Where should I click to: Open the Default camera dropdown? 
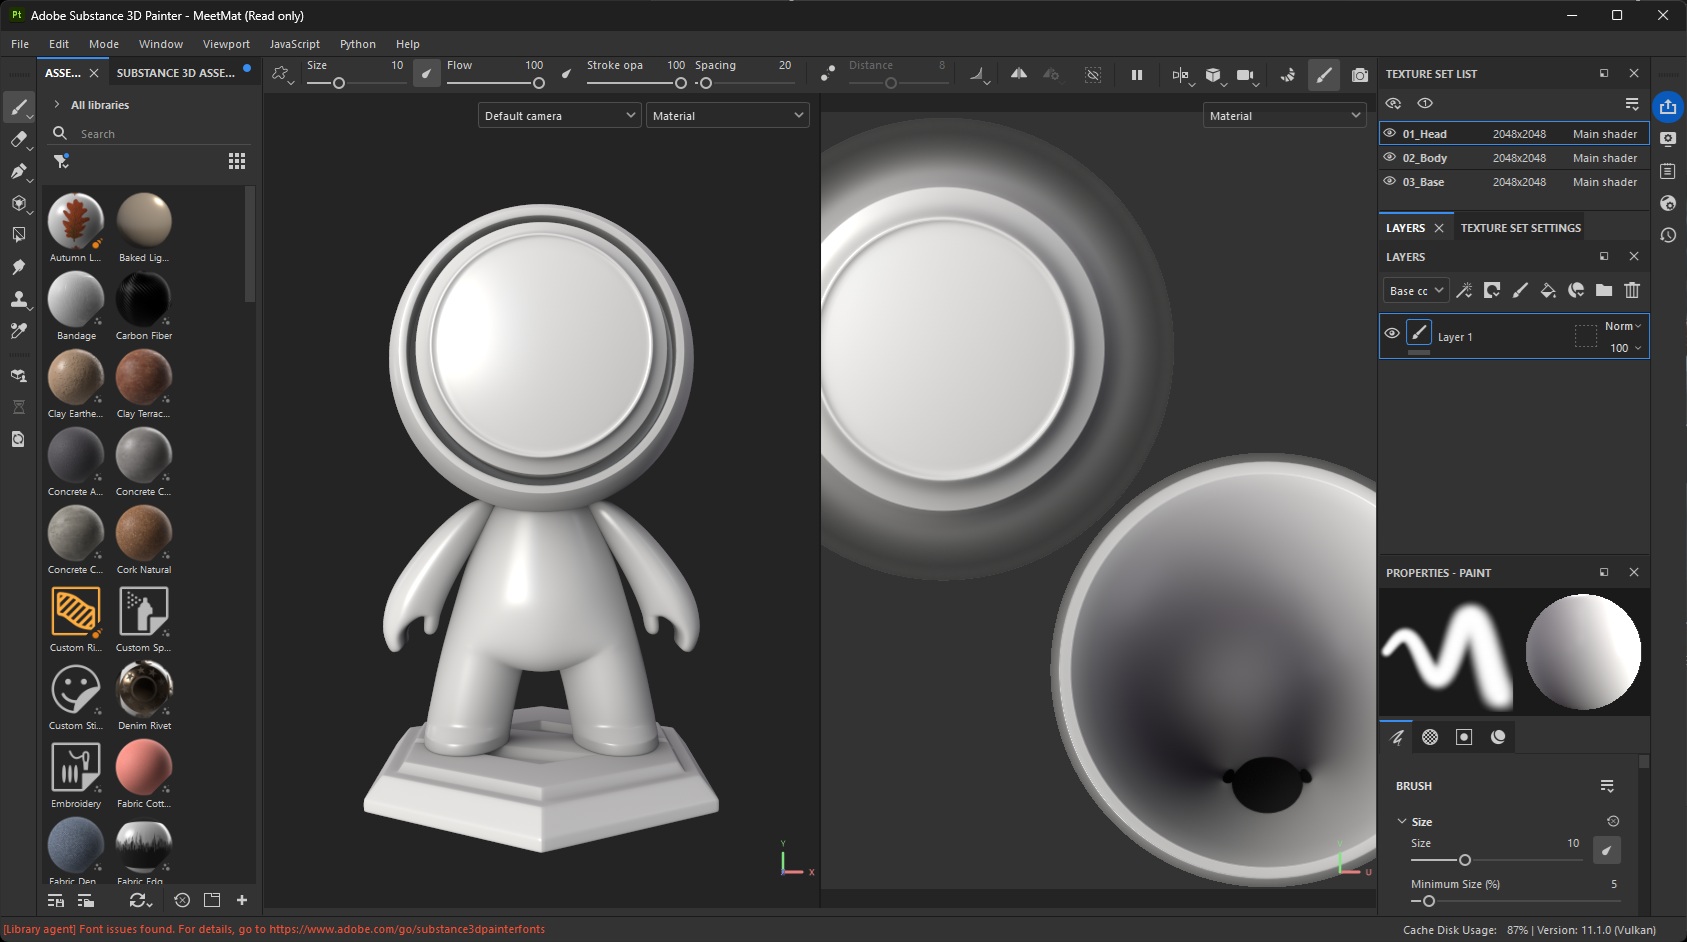(559, 116)
